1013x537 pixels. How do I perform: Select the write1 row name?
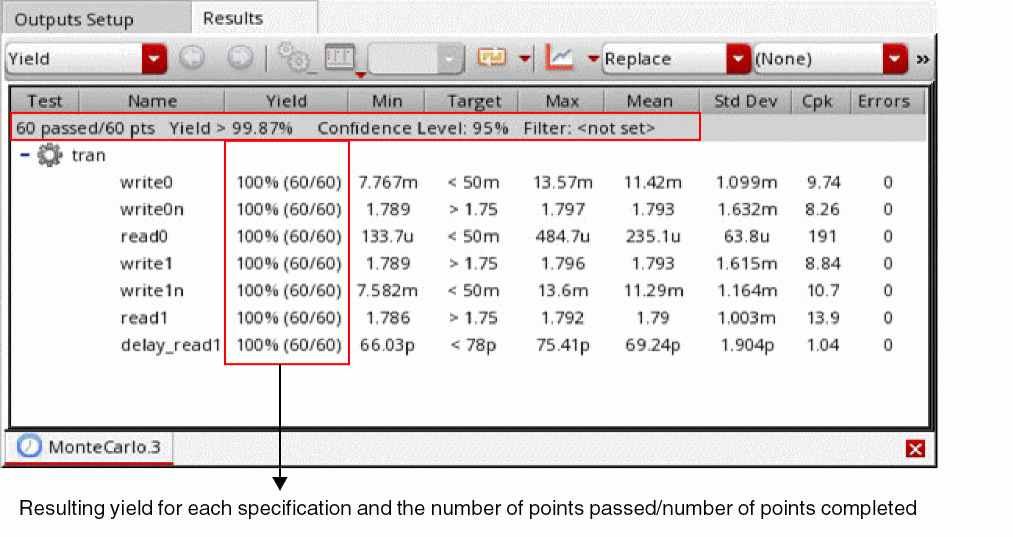point(146,264)
